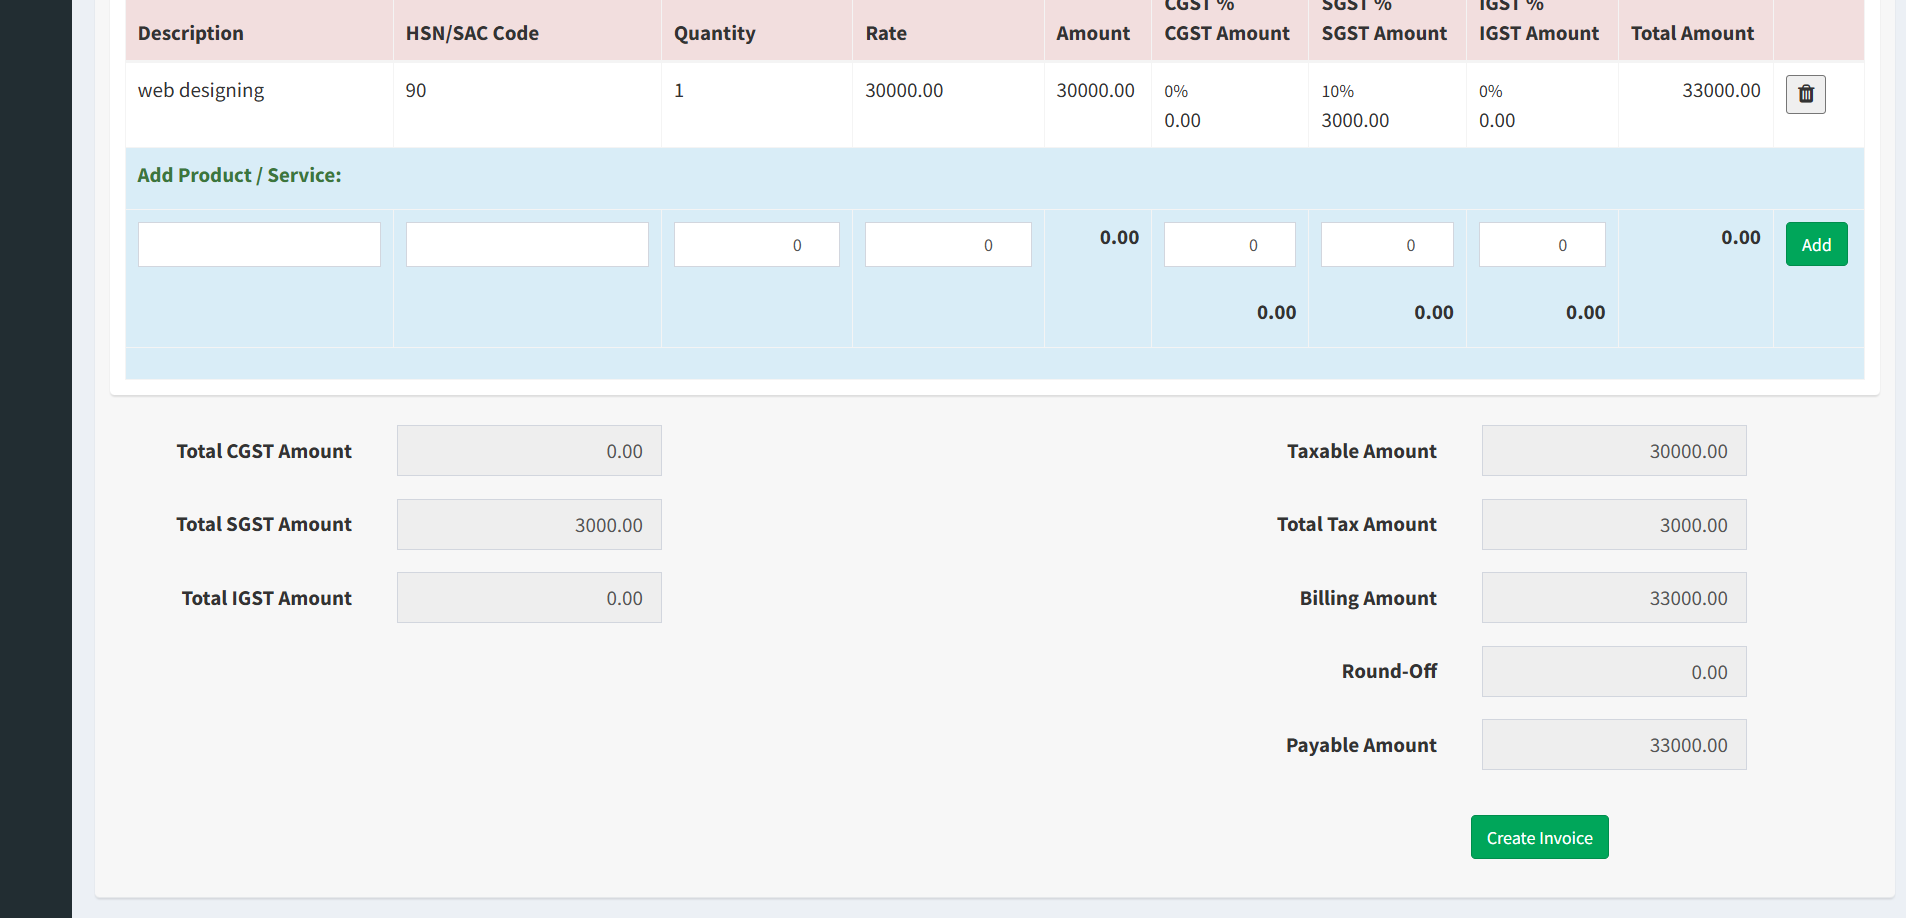
Task: Focus the CGST % input box
Action: (1229, 244)
